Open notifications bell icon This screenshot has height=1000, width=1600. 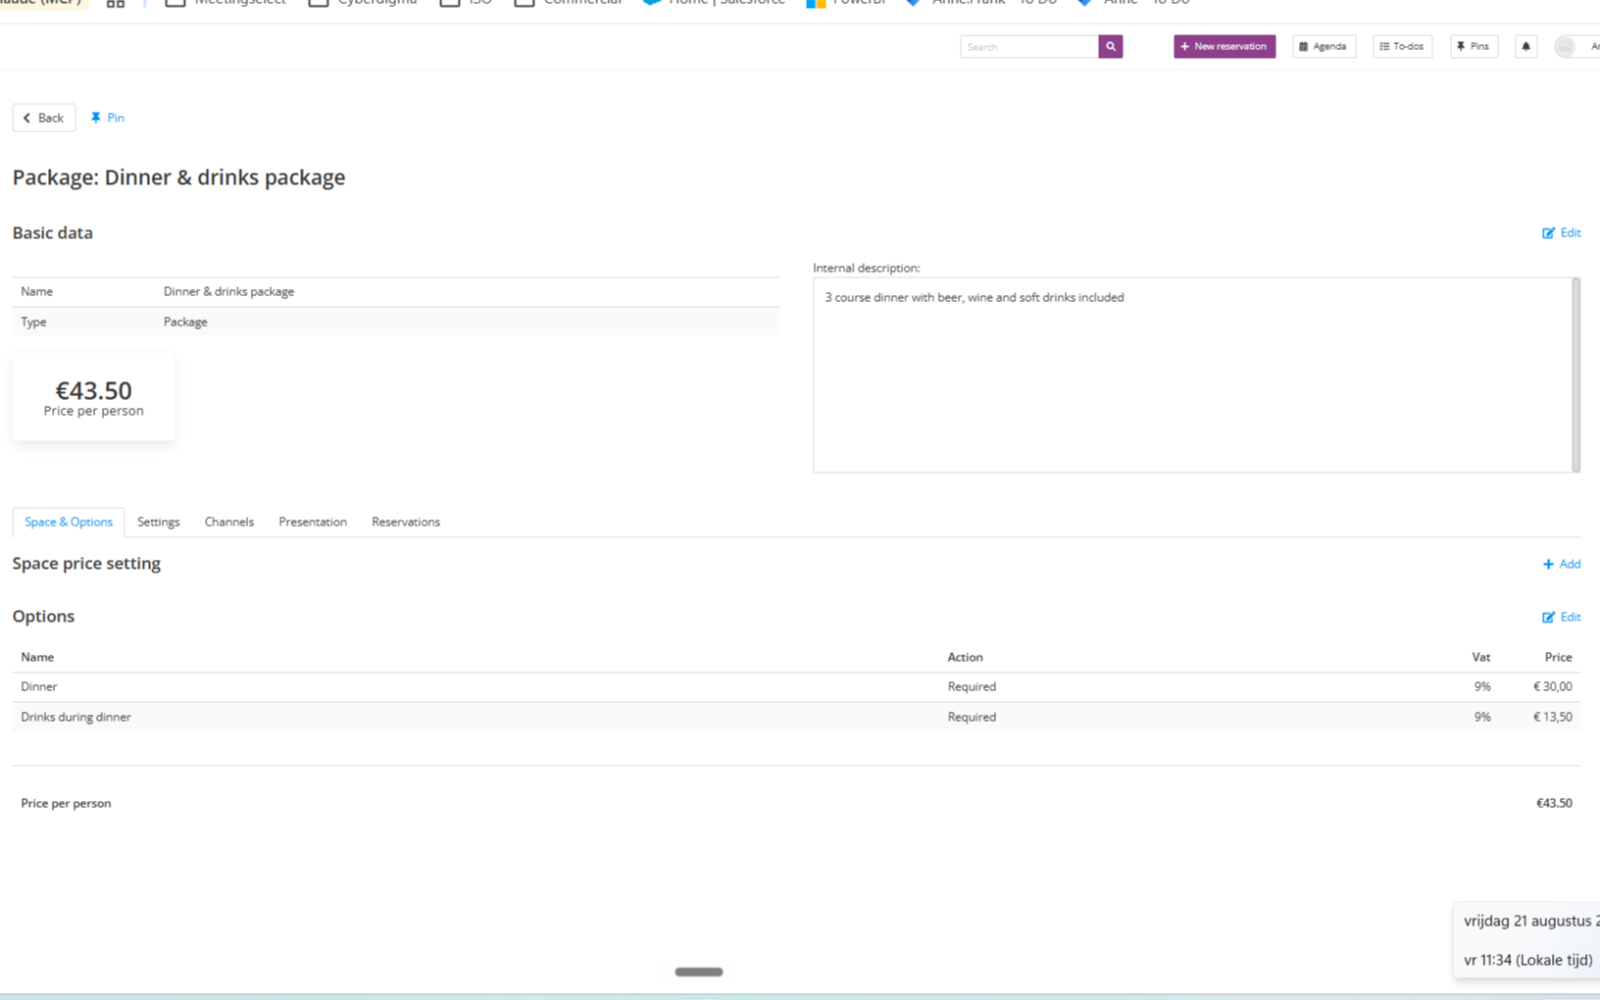point(1526,46)
